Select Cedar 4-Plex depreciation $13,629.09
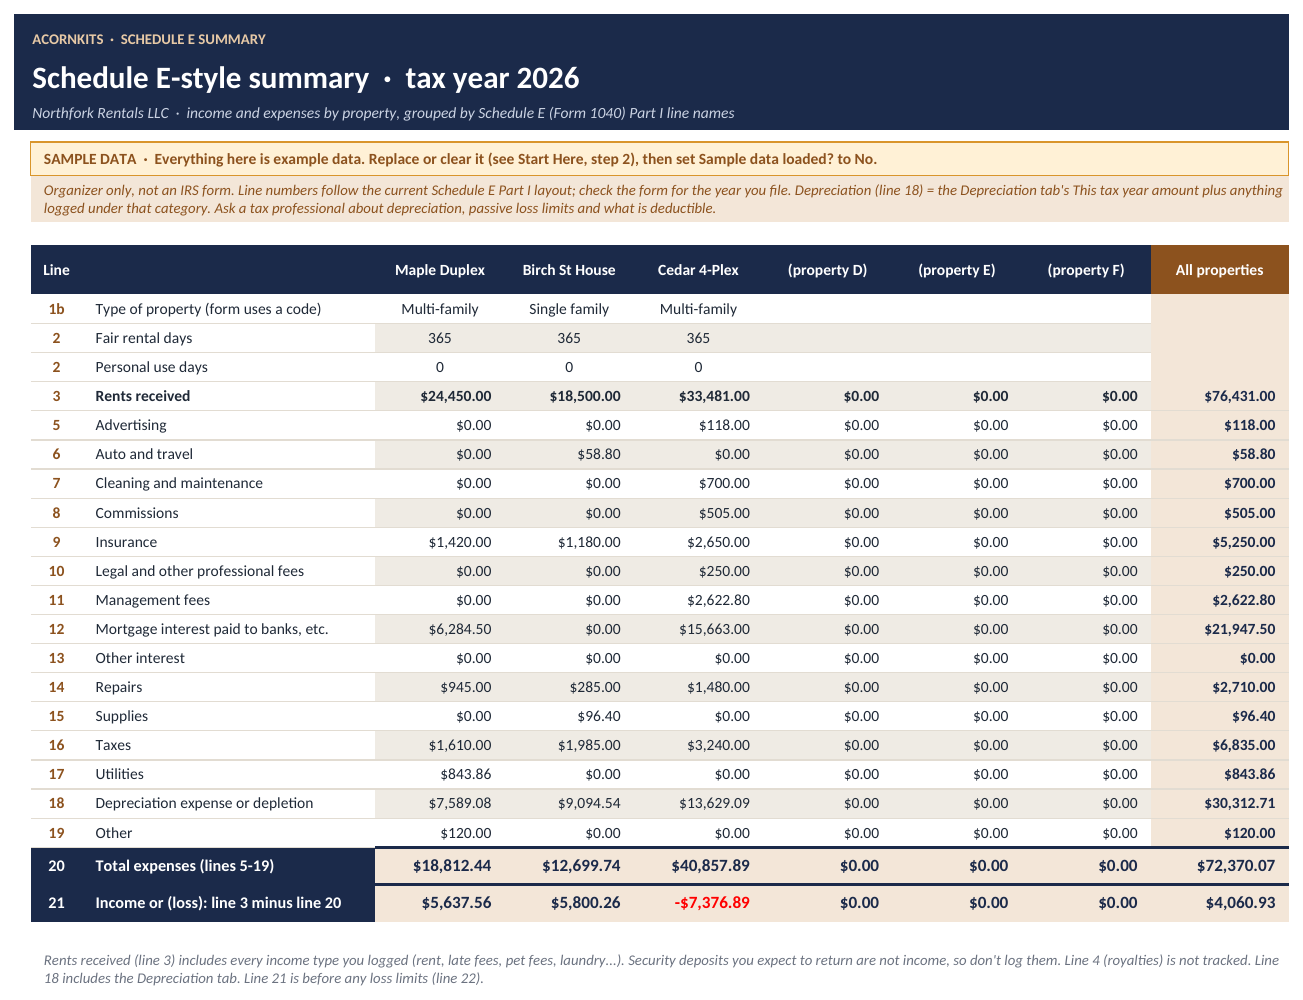 (698, 803)
